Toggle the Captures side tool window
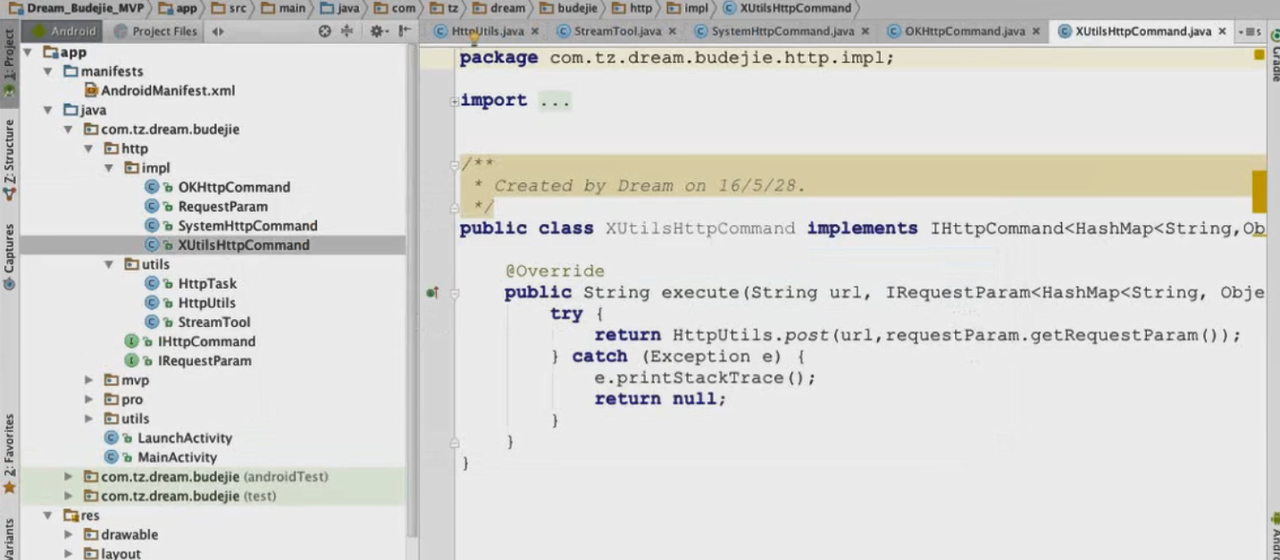Image resolution: width=1280 pixels, height=560 pixels. tap(9, 255)
